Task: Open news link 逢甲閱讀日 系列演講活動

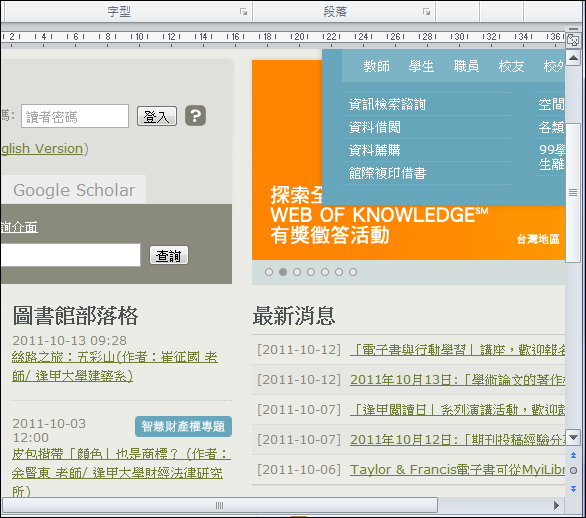Action: coord(457,410)
